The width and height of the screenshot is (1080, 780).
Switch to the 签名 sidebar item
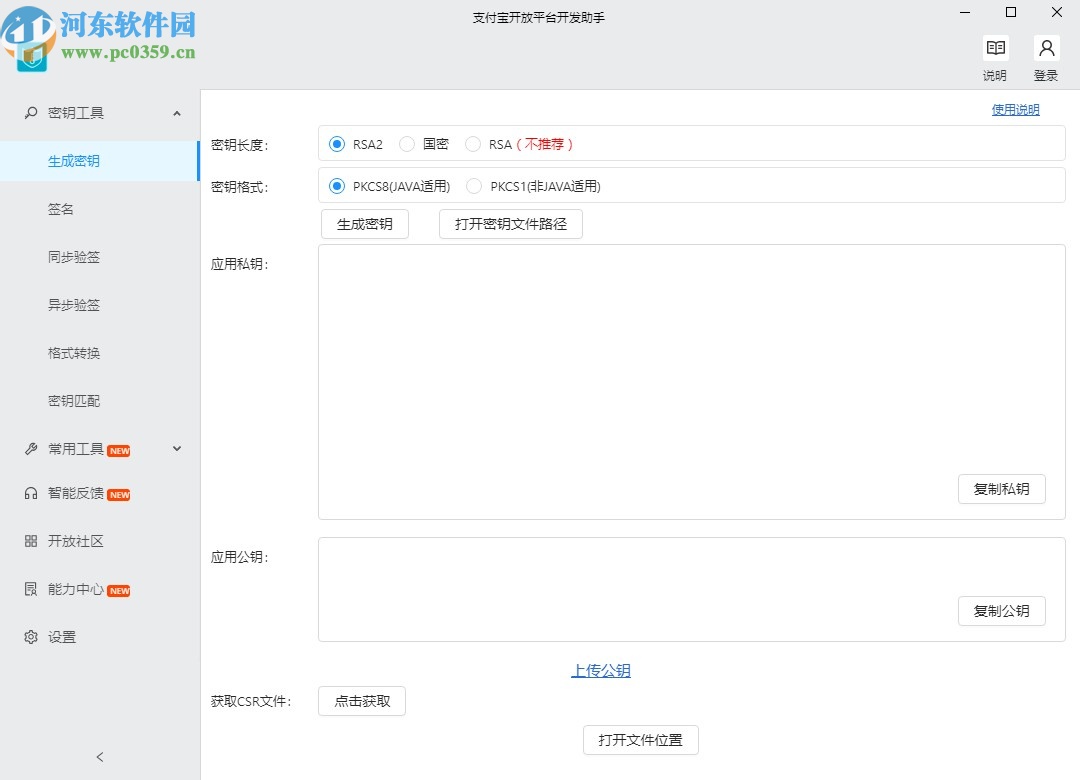coord(63,209)
